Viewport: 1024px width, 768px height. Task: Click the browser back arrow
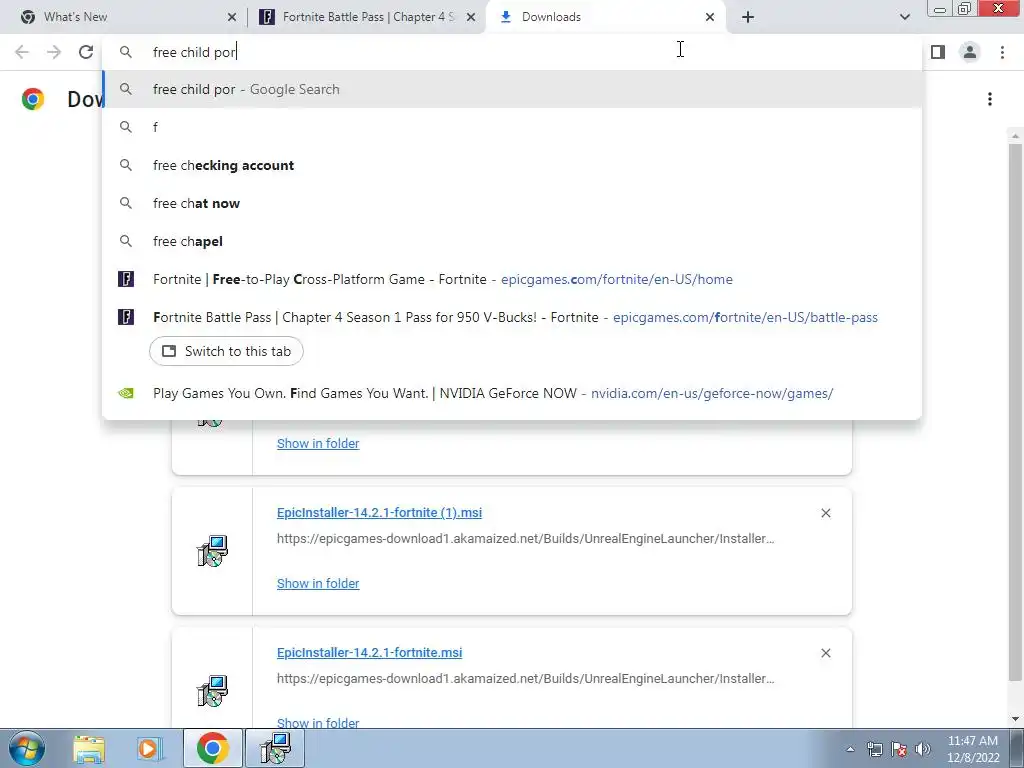pyautogui.click(x=22, y=52)
